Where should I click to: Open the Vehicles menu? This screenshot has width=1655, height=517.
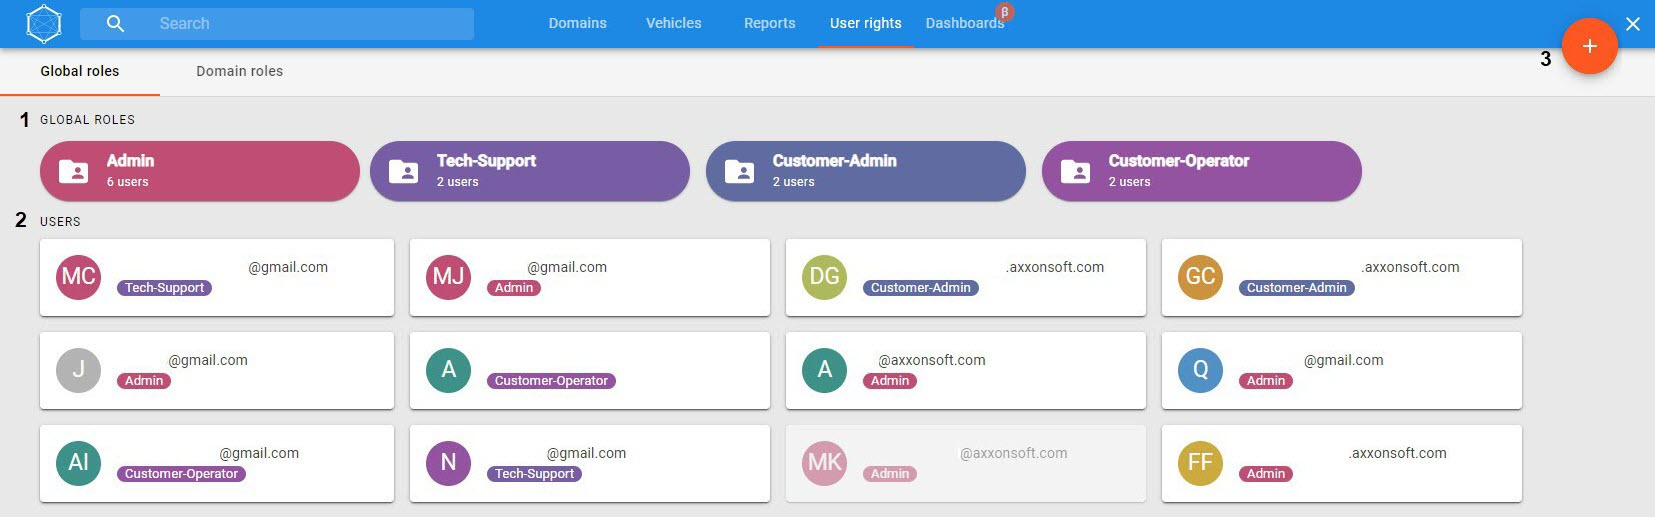[673, 23]
